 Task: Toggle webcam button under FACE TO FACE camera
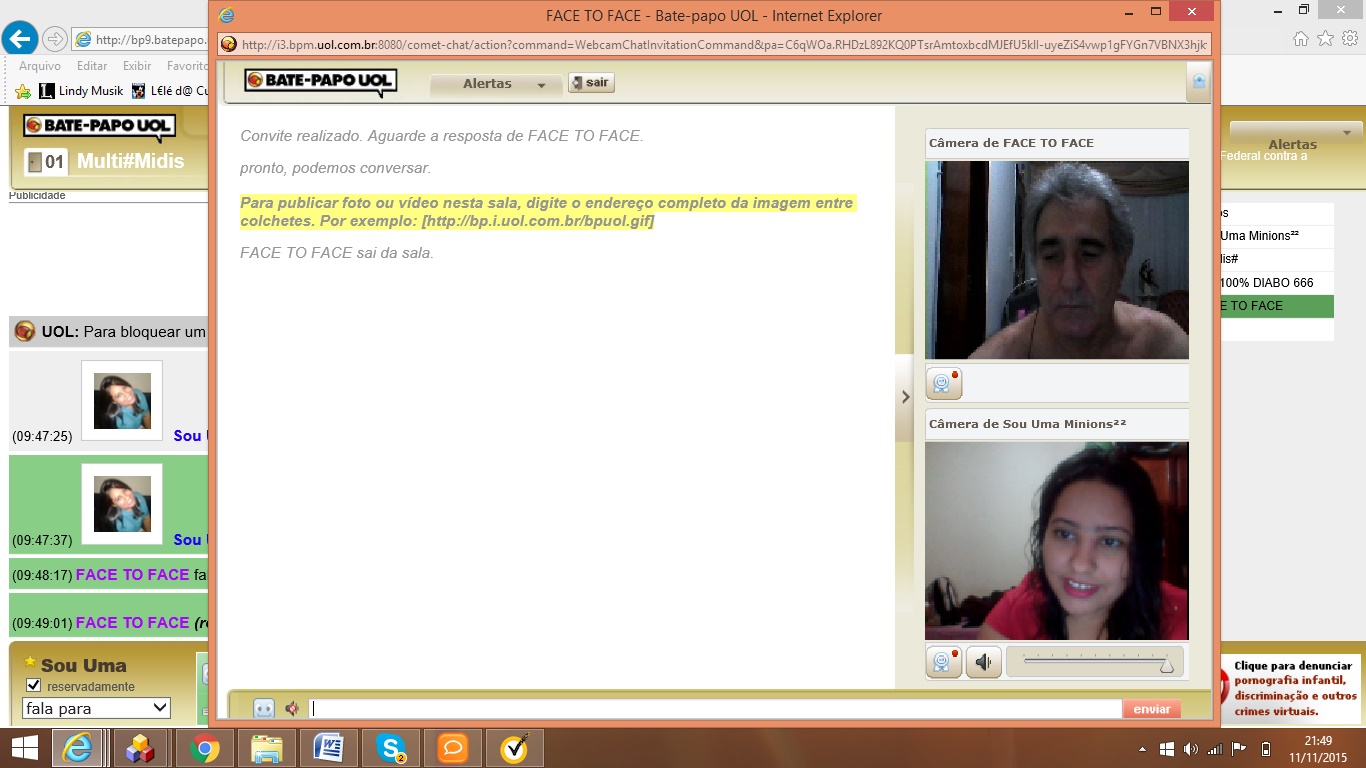tap(943, 383)
